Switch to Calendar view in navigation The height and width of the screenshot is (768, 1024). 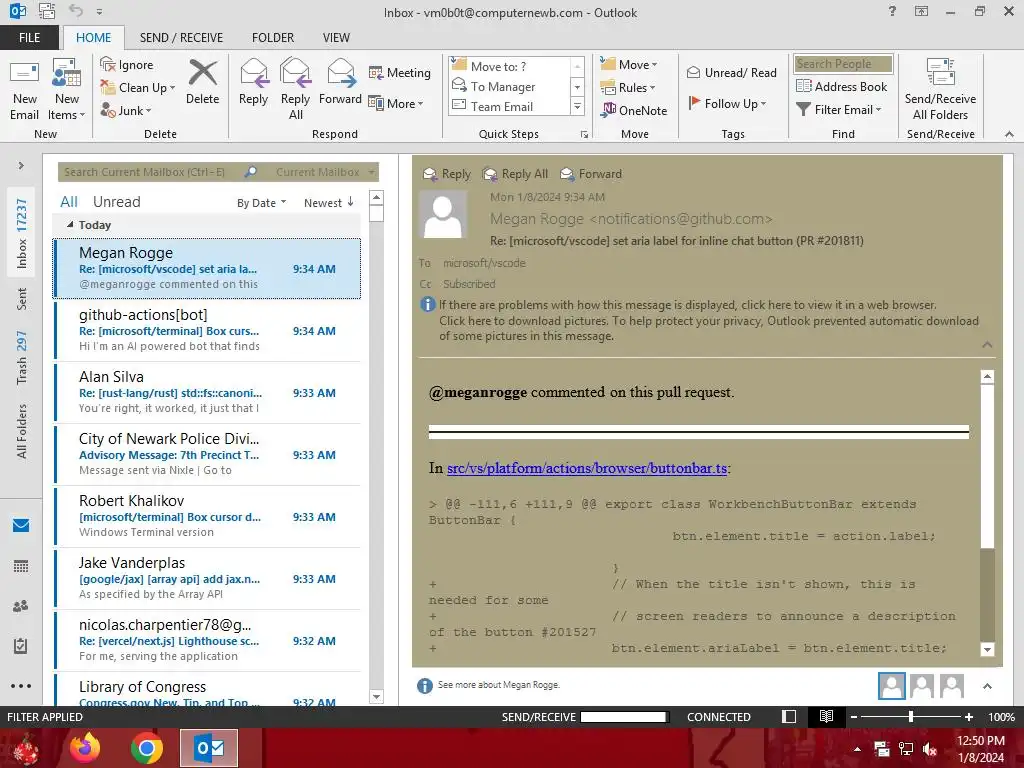tap(21, 566)
